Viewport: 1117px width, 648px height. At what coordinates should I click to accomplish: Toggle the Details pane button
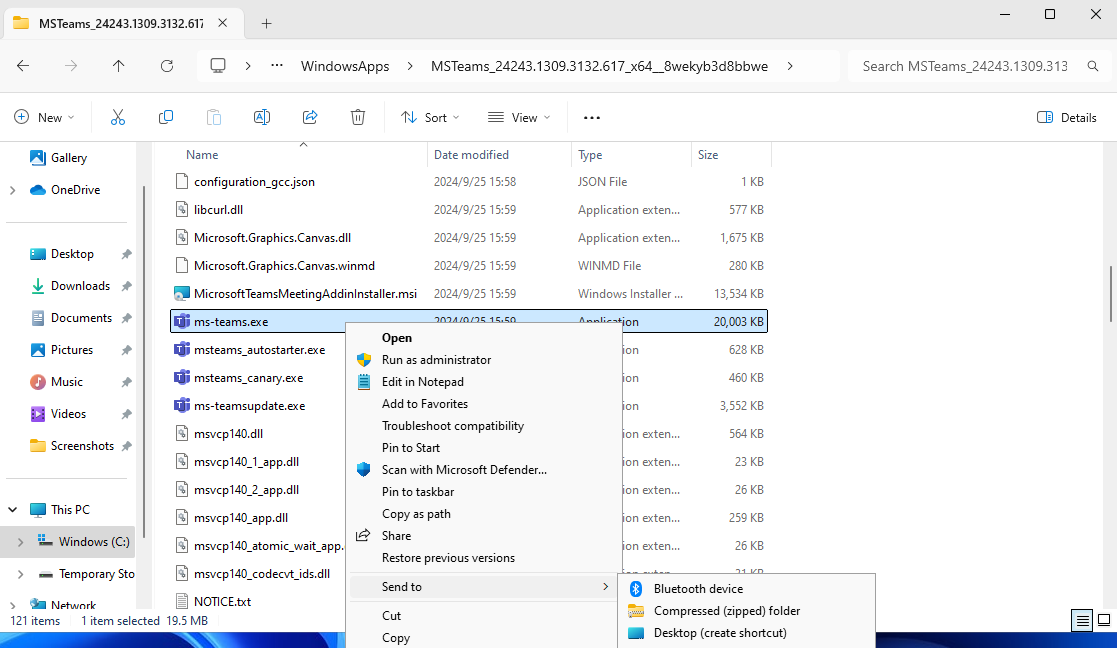[x=1066, y=117]
